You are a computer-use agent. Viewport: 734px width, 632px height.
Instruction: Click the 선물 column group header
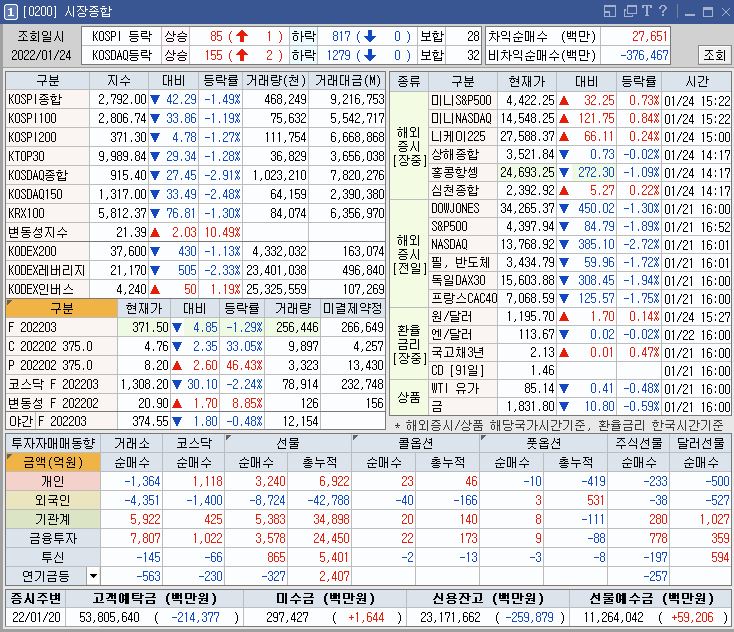pos(288,443)
